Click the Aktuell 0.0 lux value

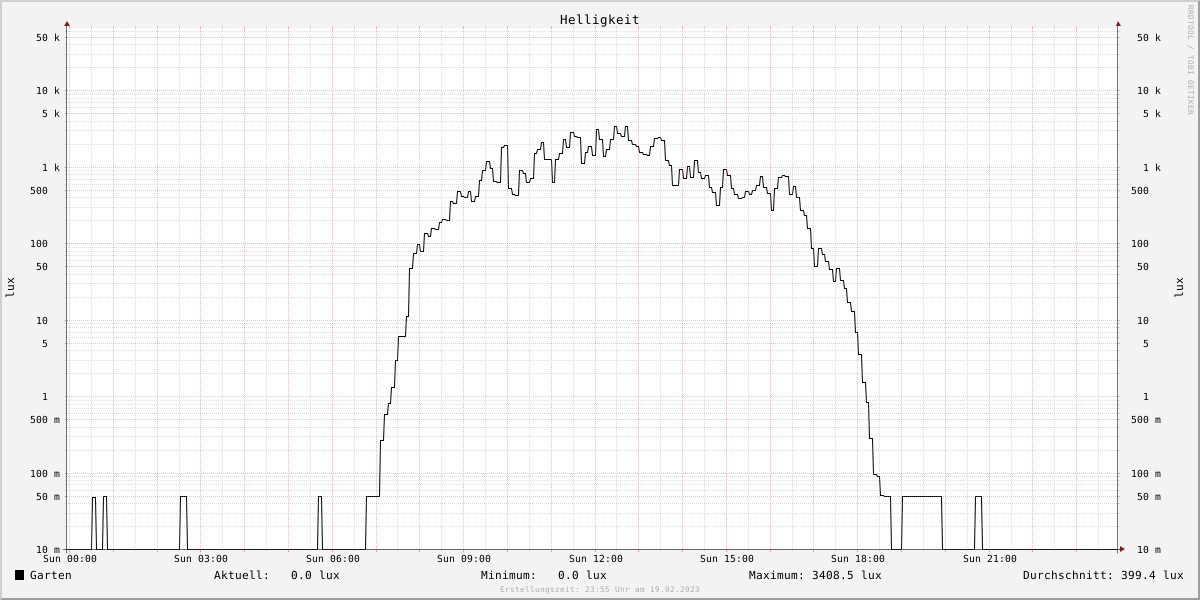pos(315,575)
